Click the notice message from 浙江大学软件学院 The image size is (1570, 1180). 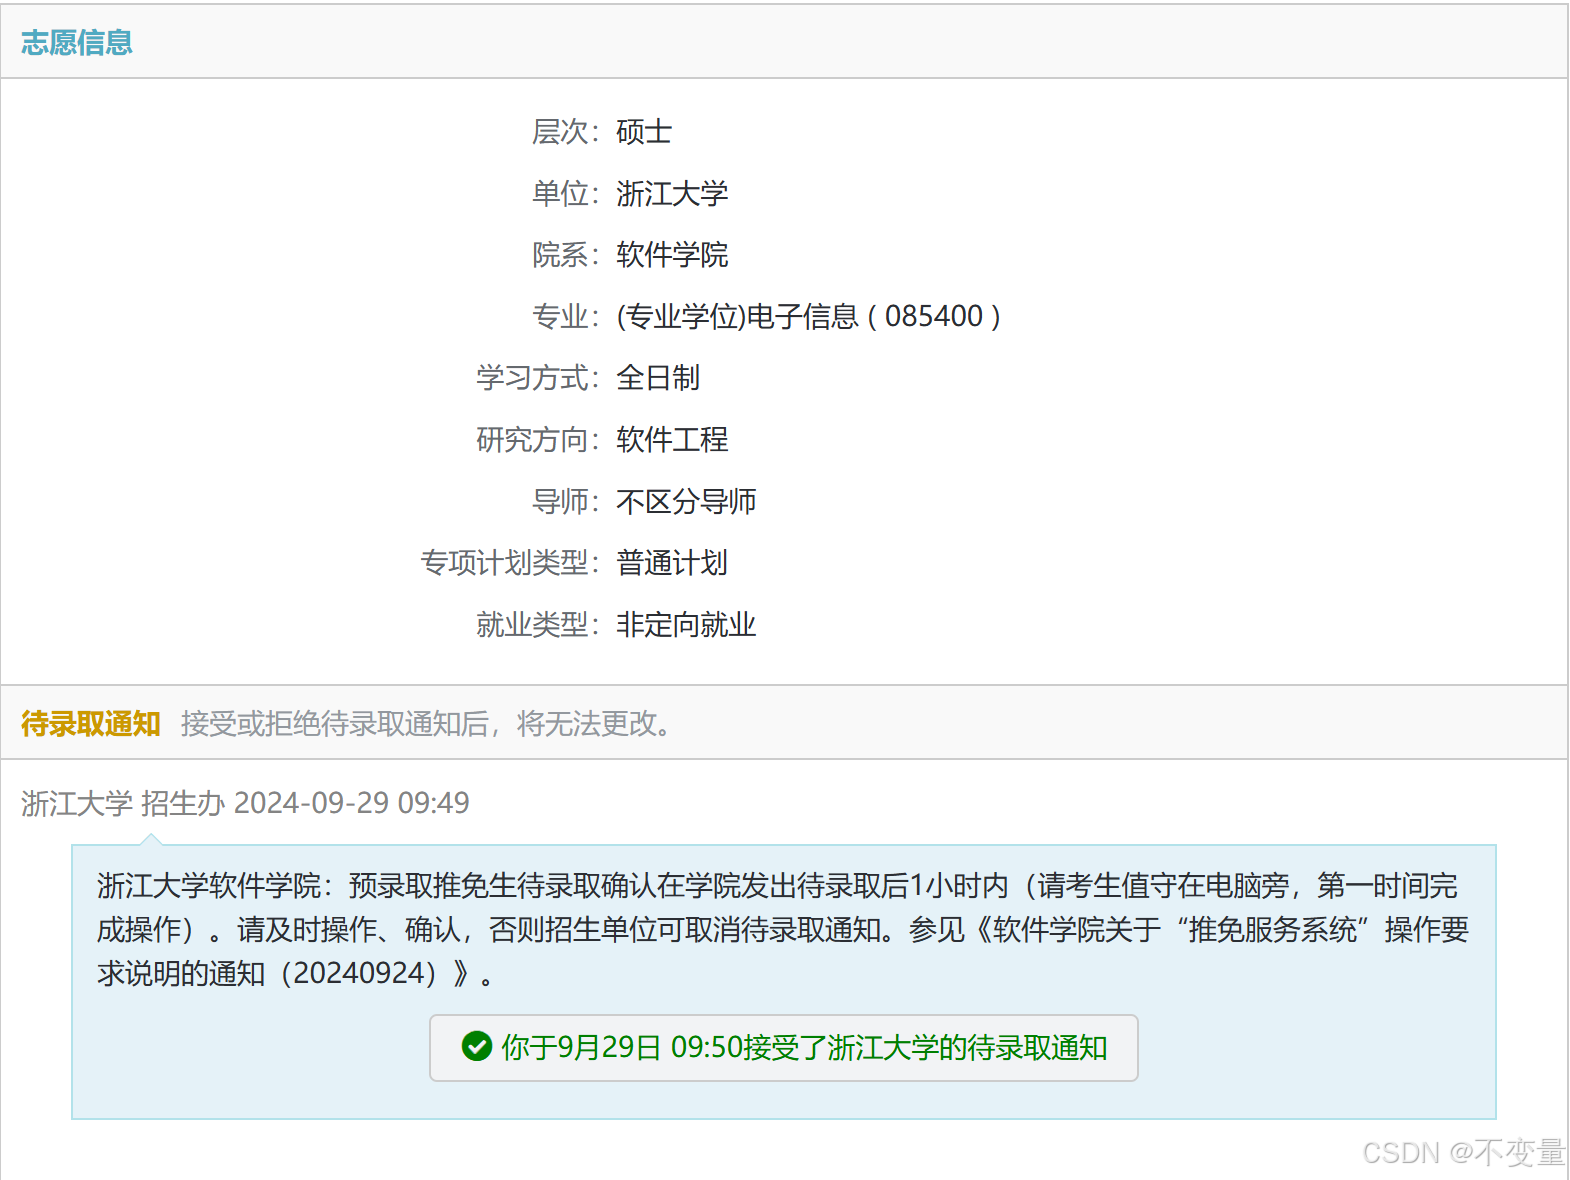[783, 929]
